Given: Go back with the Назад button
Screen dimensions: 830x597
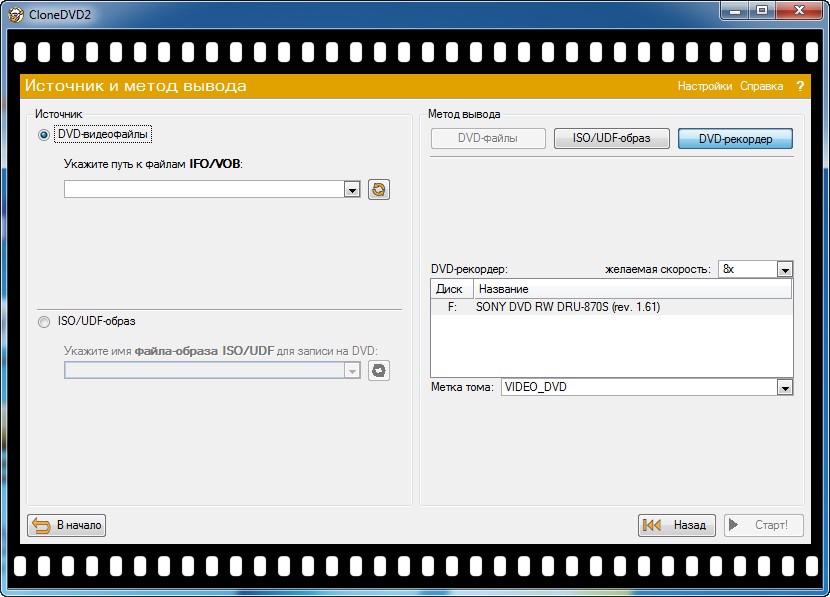Looking at the screenshot, I should pyautogui.click(x=676, y=525).
